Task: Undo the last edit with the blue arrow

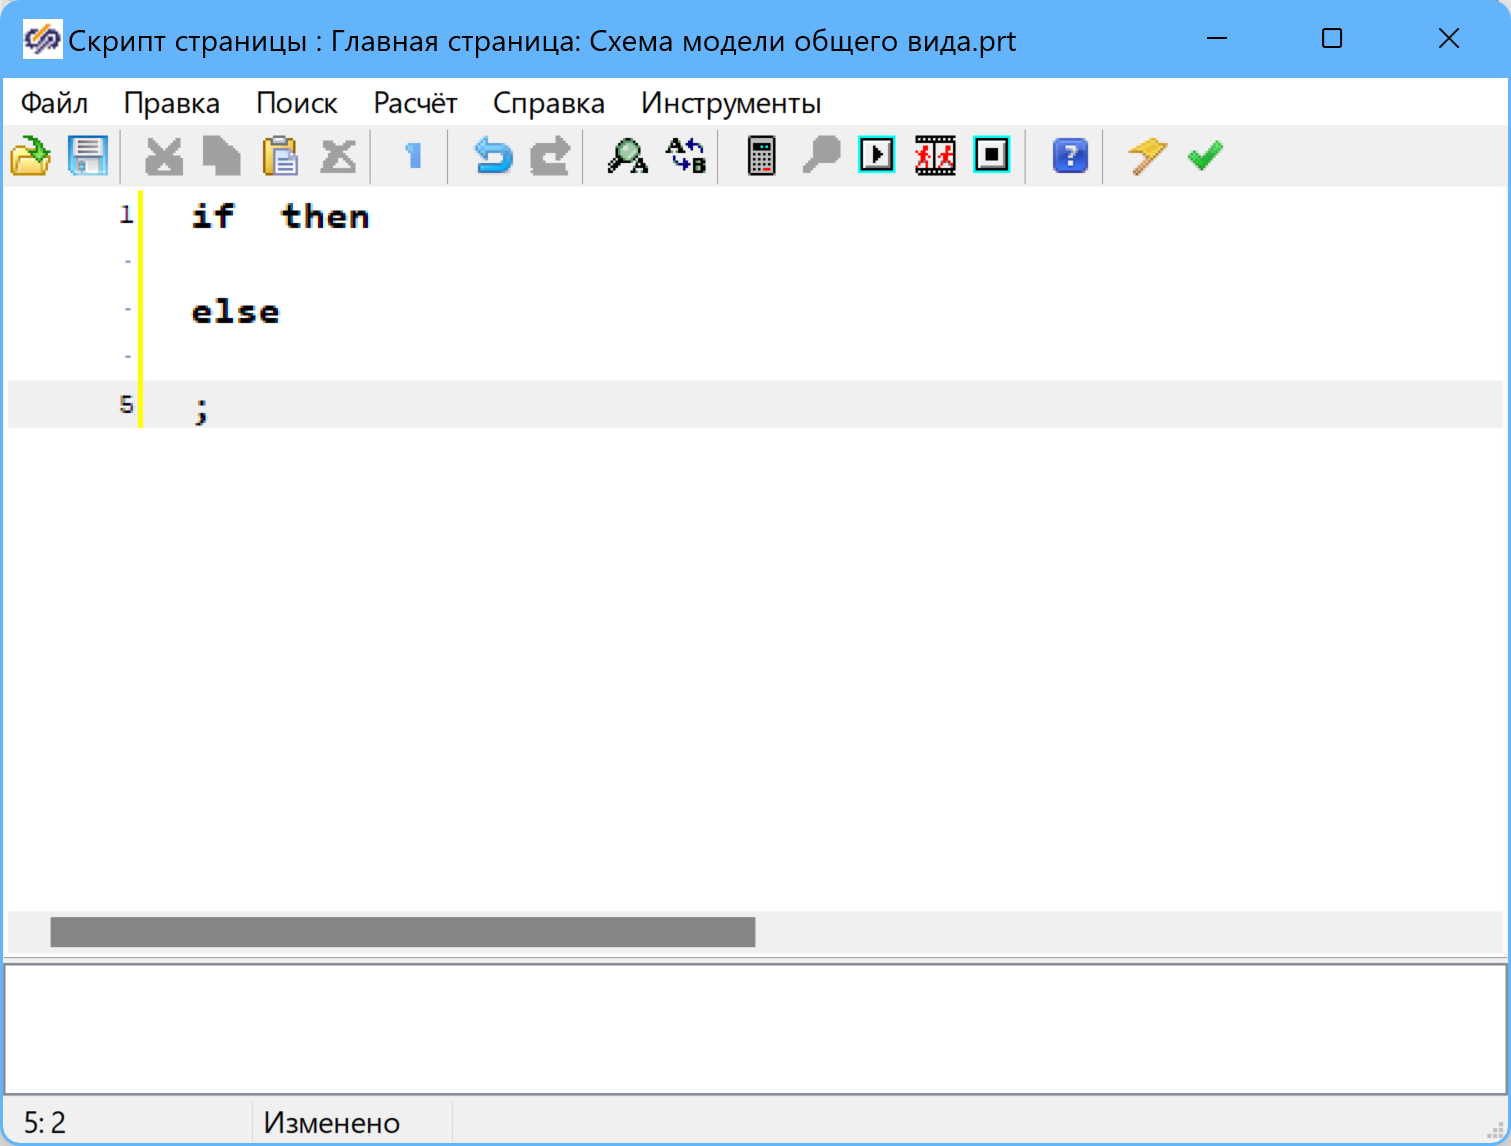Action: 492,156
